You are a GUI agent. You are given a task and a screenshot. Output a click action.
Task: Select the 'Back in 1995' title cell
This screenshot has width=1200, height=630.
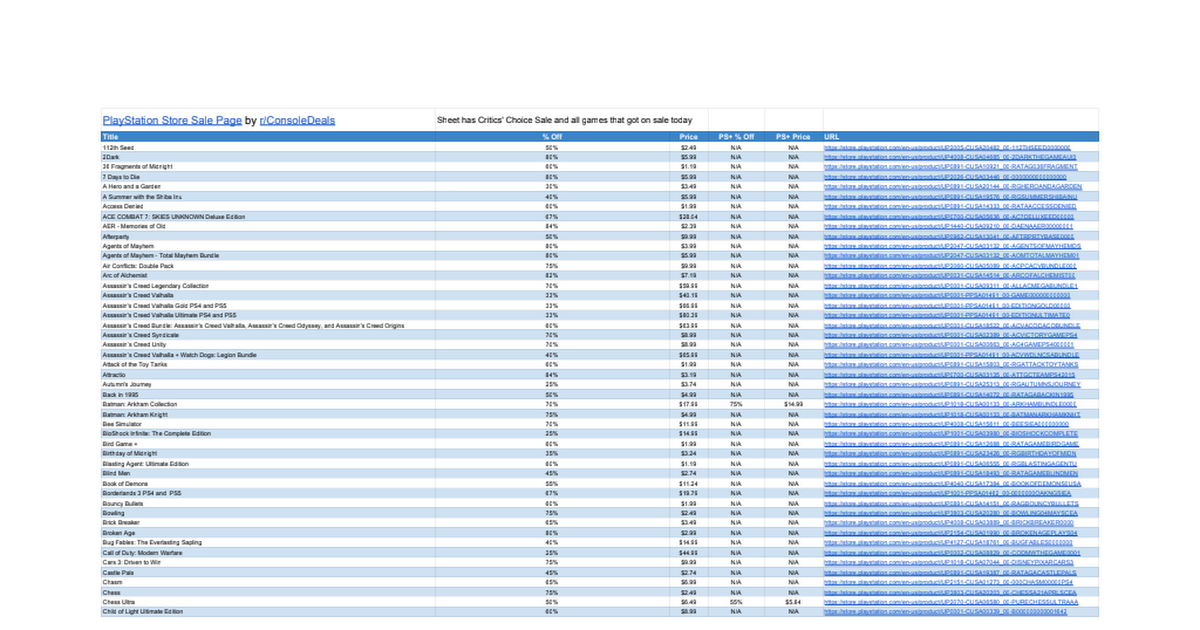(269, 394)
